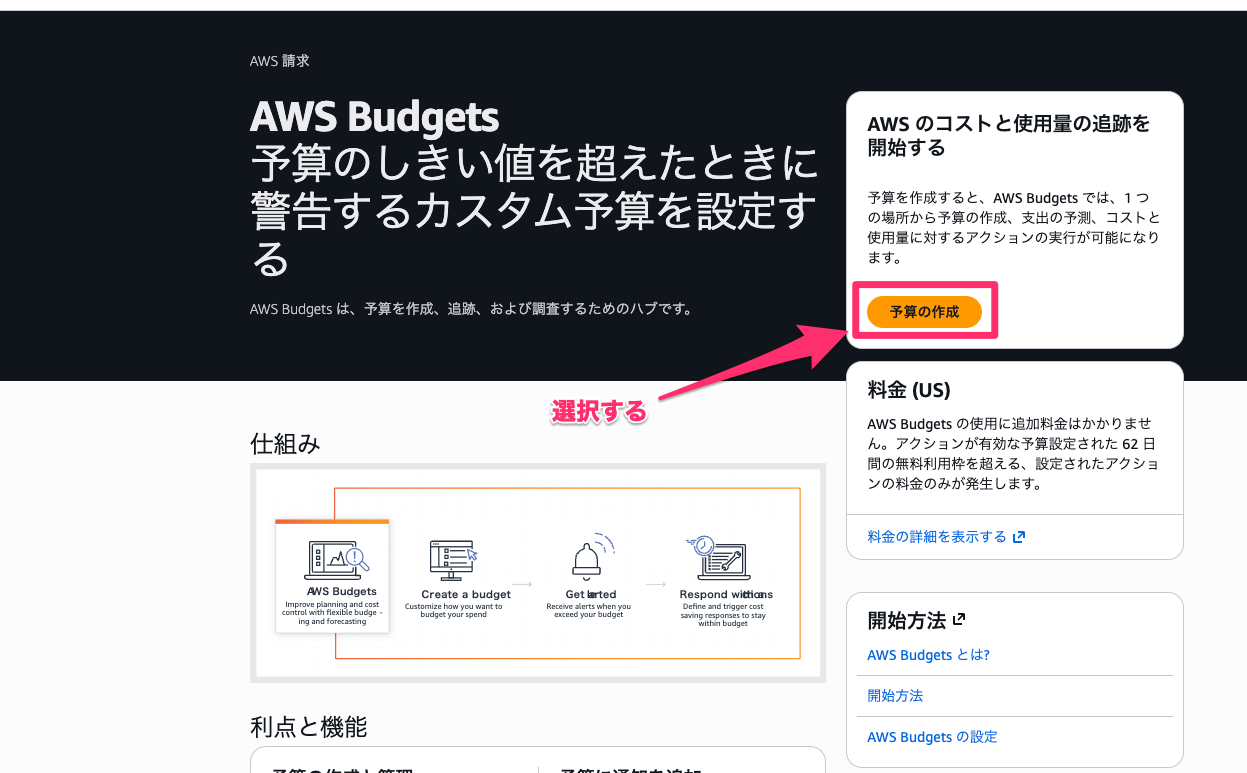The image size is (1247, 773).
Task: Open the AWS Budgets とは? link
Action: tap(928, 655)
